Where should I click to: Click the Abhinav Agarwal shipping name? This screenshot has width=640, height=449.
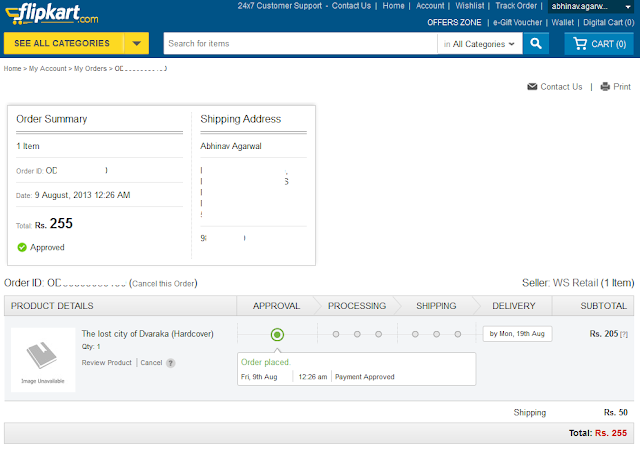[x=231, y=146]
